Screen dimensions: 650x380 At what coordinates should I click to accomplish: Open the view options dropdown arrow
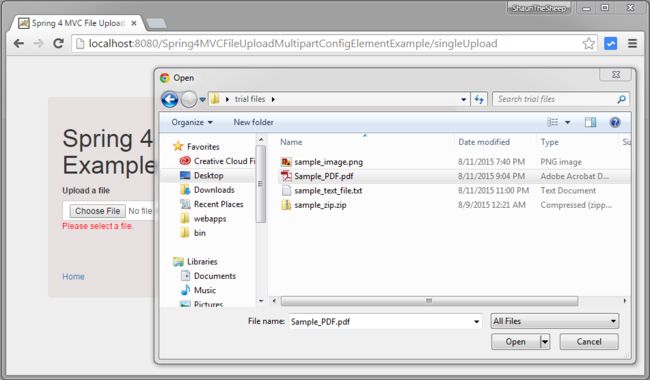[568, 122]
